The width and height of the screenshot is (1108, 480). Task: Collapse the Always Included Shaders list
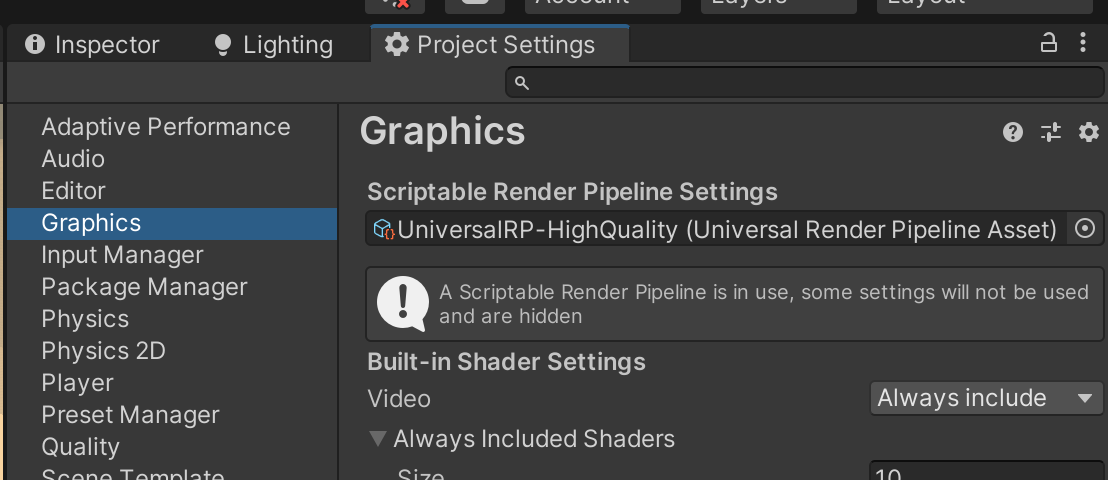[x=378, y=438]
